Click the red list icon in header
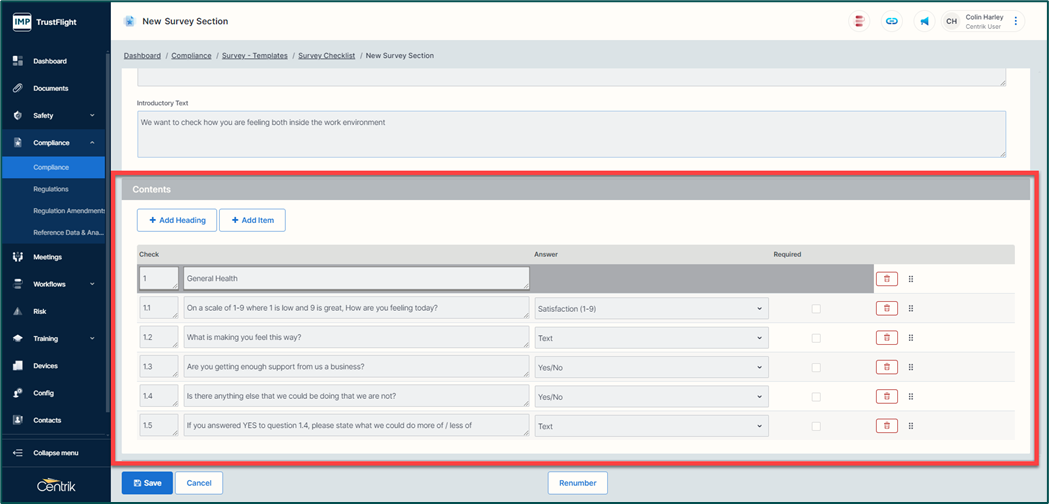Viewport: 1049px width, 504px height. tap(859, 21)
